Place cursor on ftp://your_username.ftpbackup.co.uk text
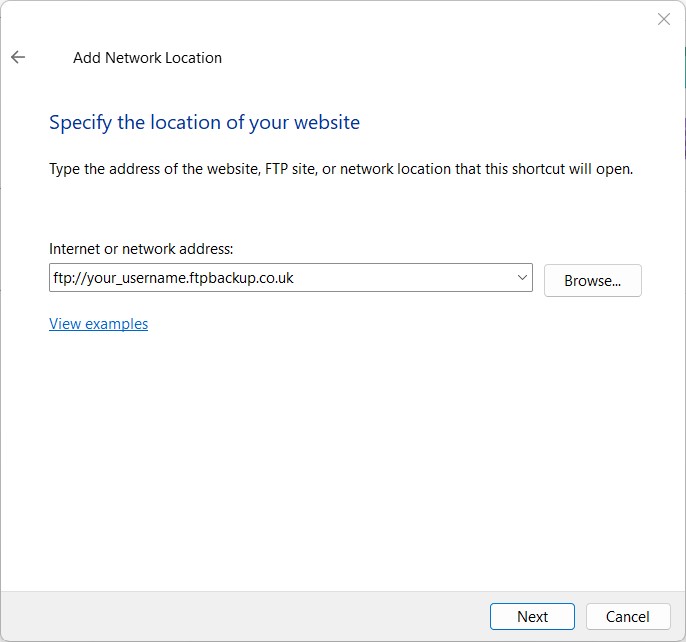Image resolution: width=686 pixels, height=642 pixels. pos(173,278)
